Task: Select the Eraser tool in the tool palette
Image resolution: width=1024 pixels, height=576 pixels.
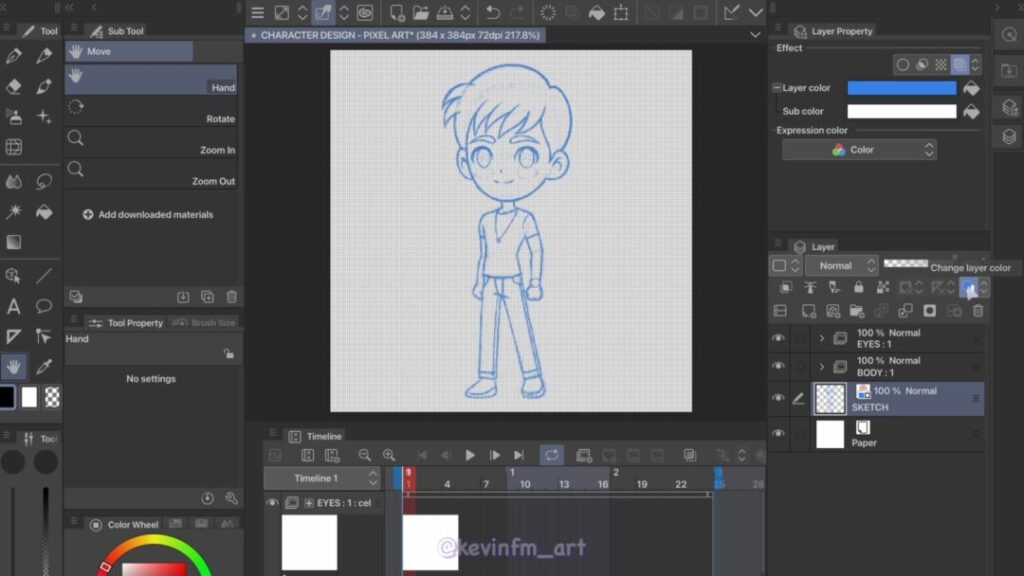Action: pos(14,87)
